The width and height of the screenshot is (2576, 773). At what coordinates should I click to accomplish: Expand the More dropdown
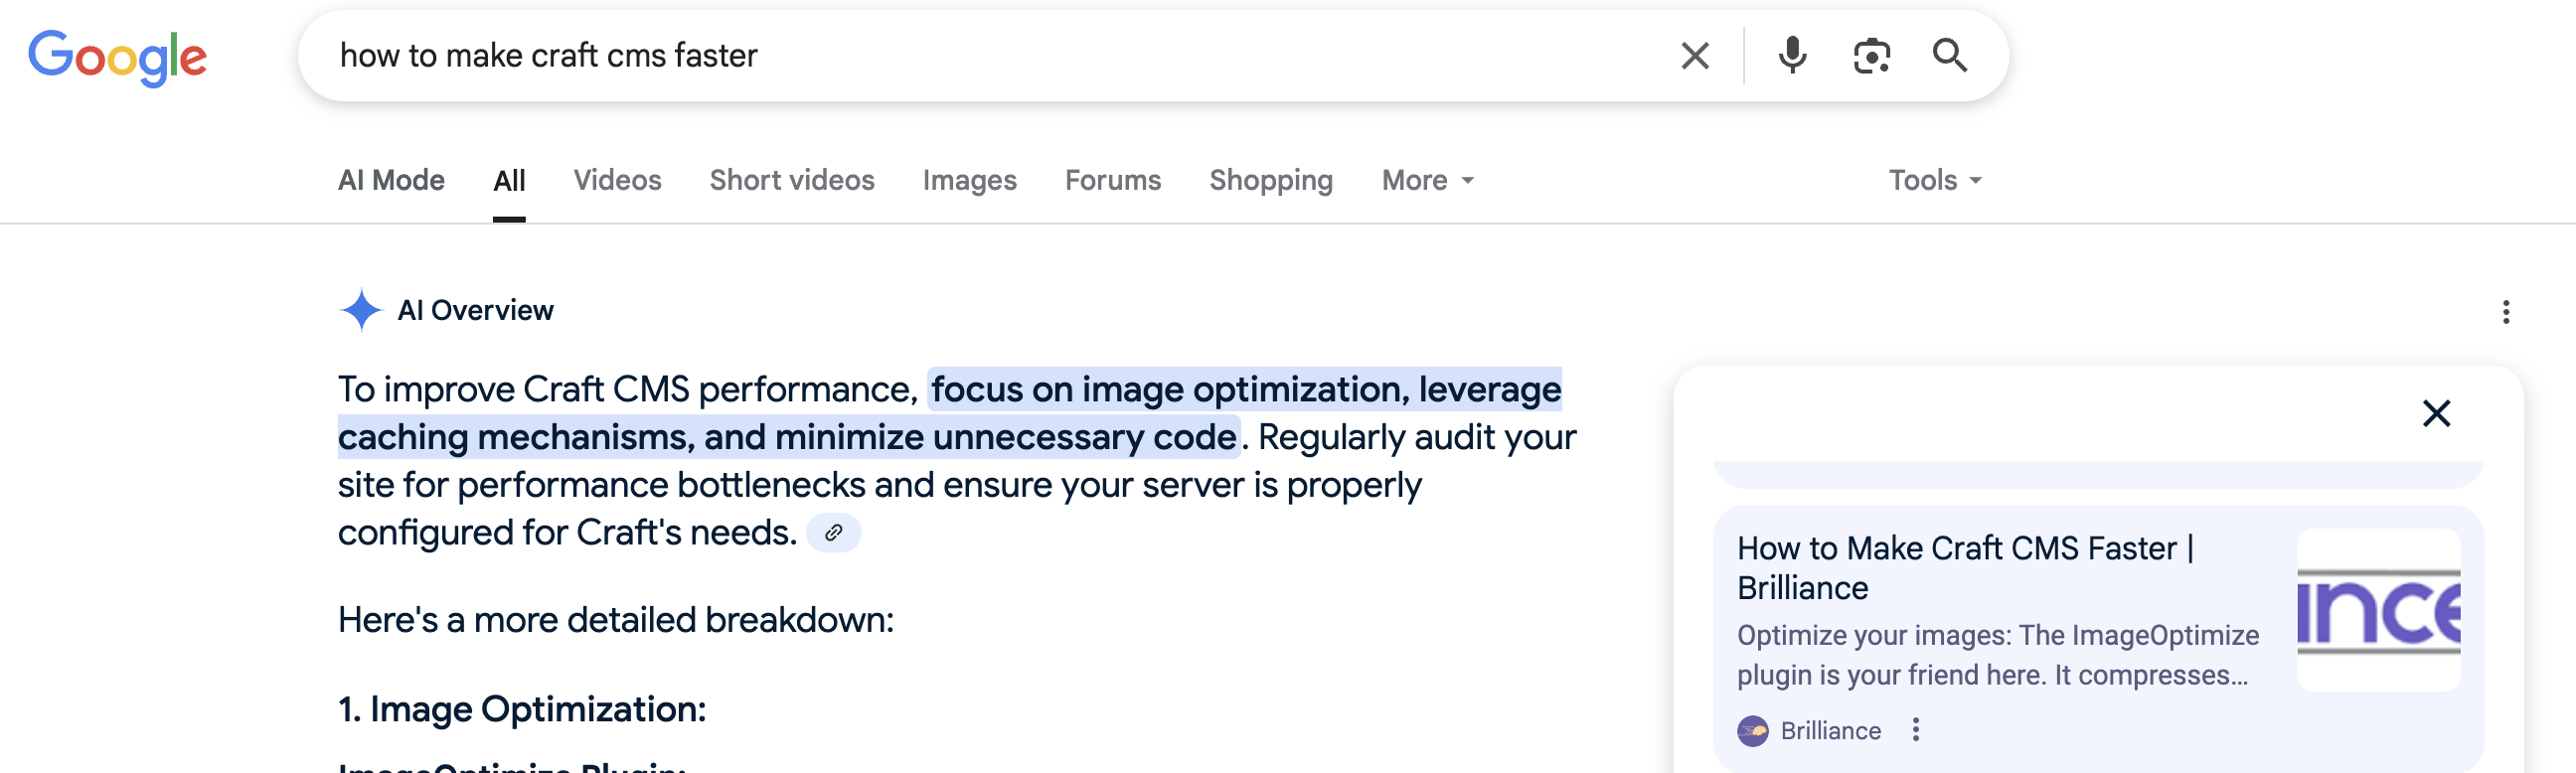(x=1427, y=181)
